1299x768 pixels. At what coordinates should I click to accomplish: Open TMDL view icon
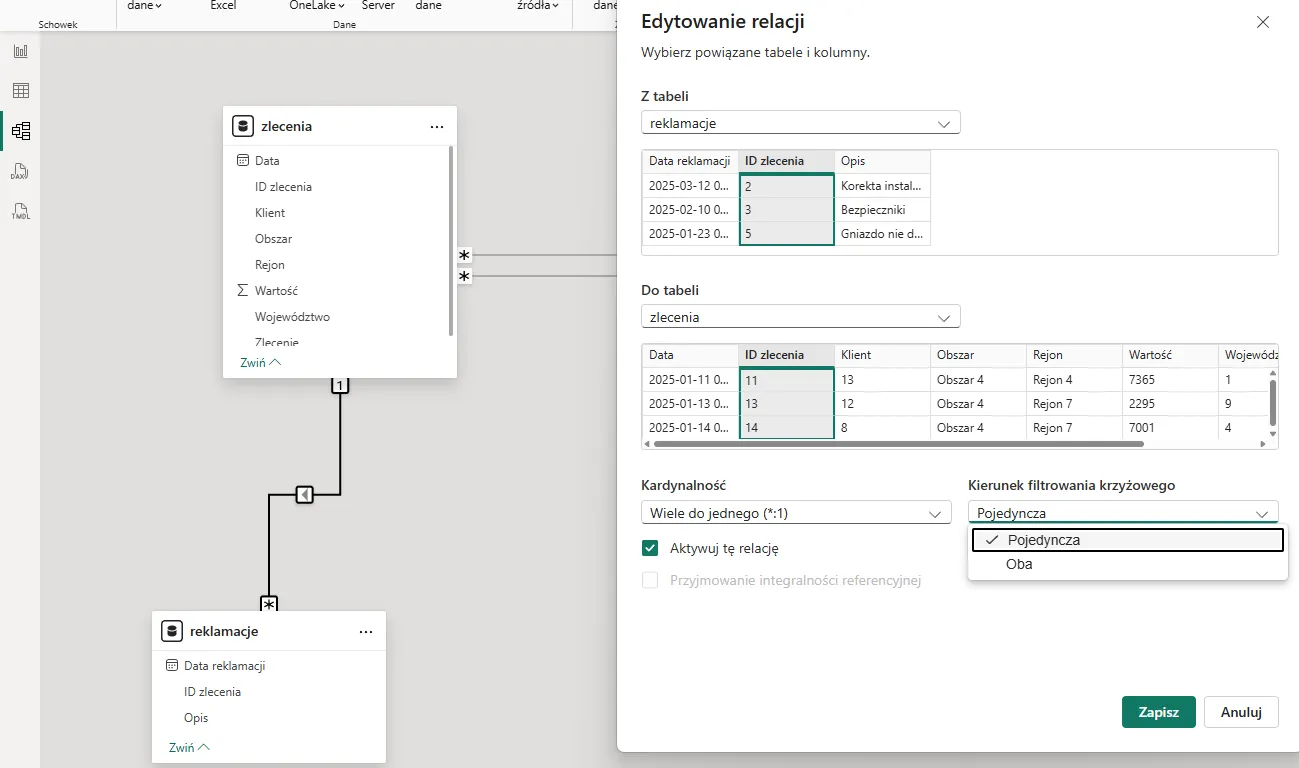[x=20, y=212]
